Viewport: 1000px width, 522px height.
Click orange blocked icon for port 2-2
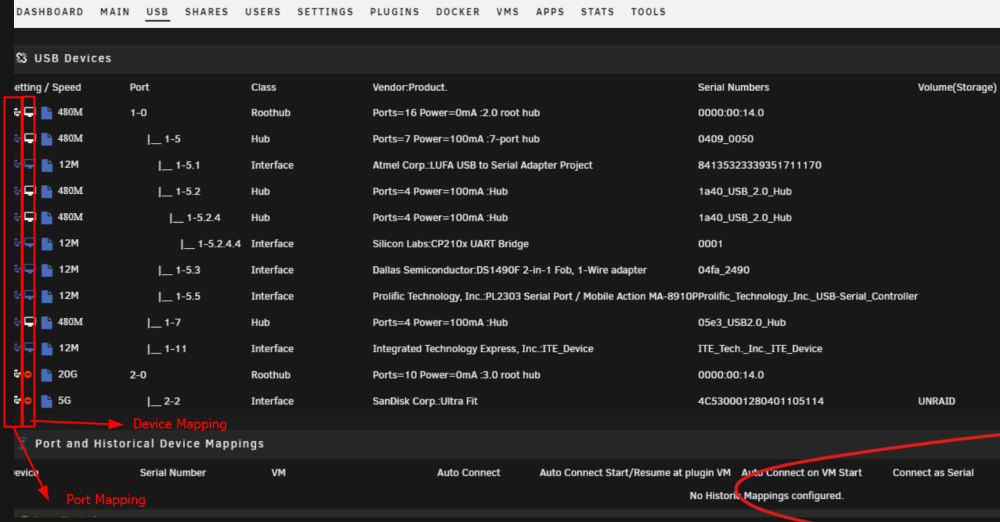pos(28,401)
